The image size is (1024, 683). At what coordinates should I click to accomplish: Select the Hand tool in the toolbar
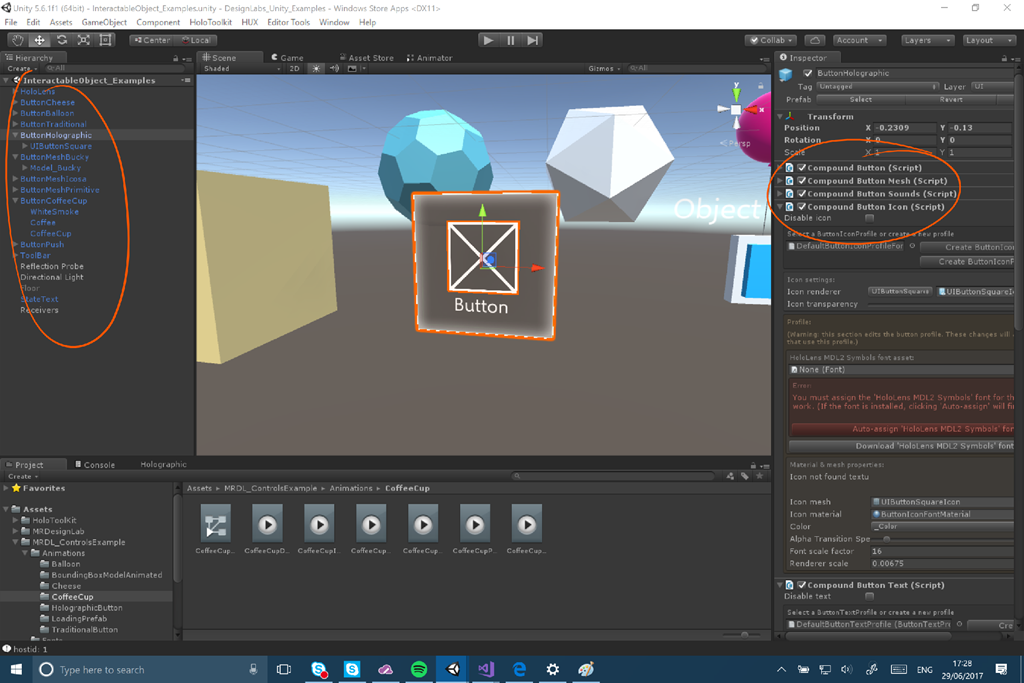pyautogui.click(x=18, y=40)
